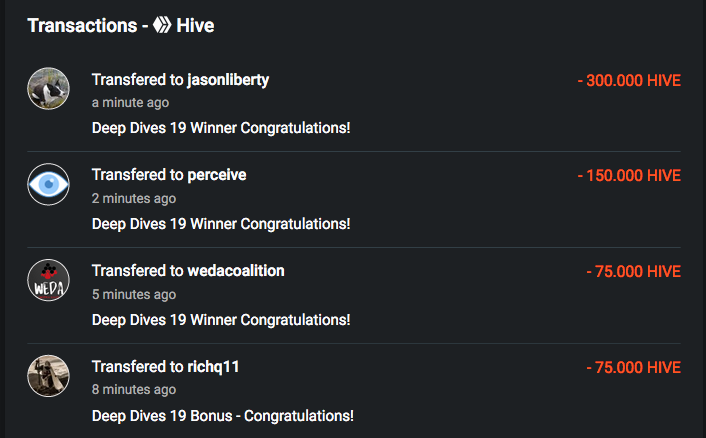The image size is (706, 438).
Task: Click the -150.000 HIVE amount
Action: [x=629, y=176]
